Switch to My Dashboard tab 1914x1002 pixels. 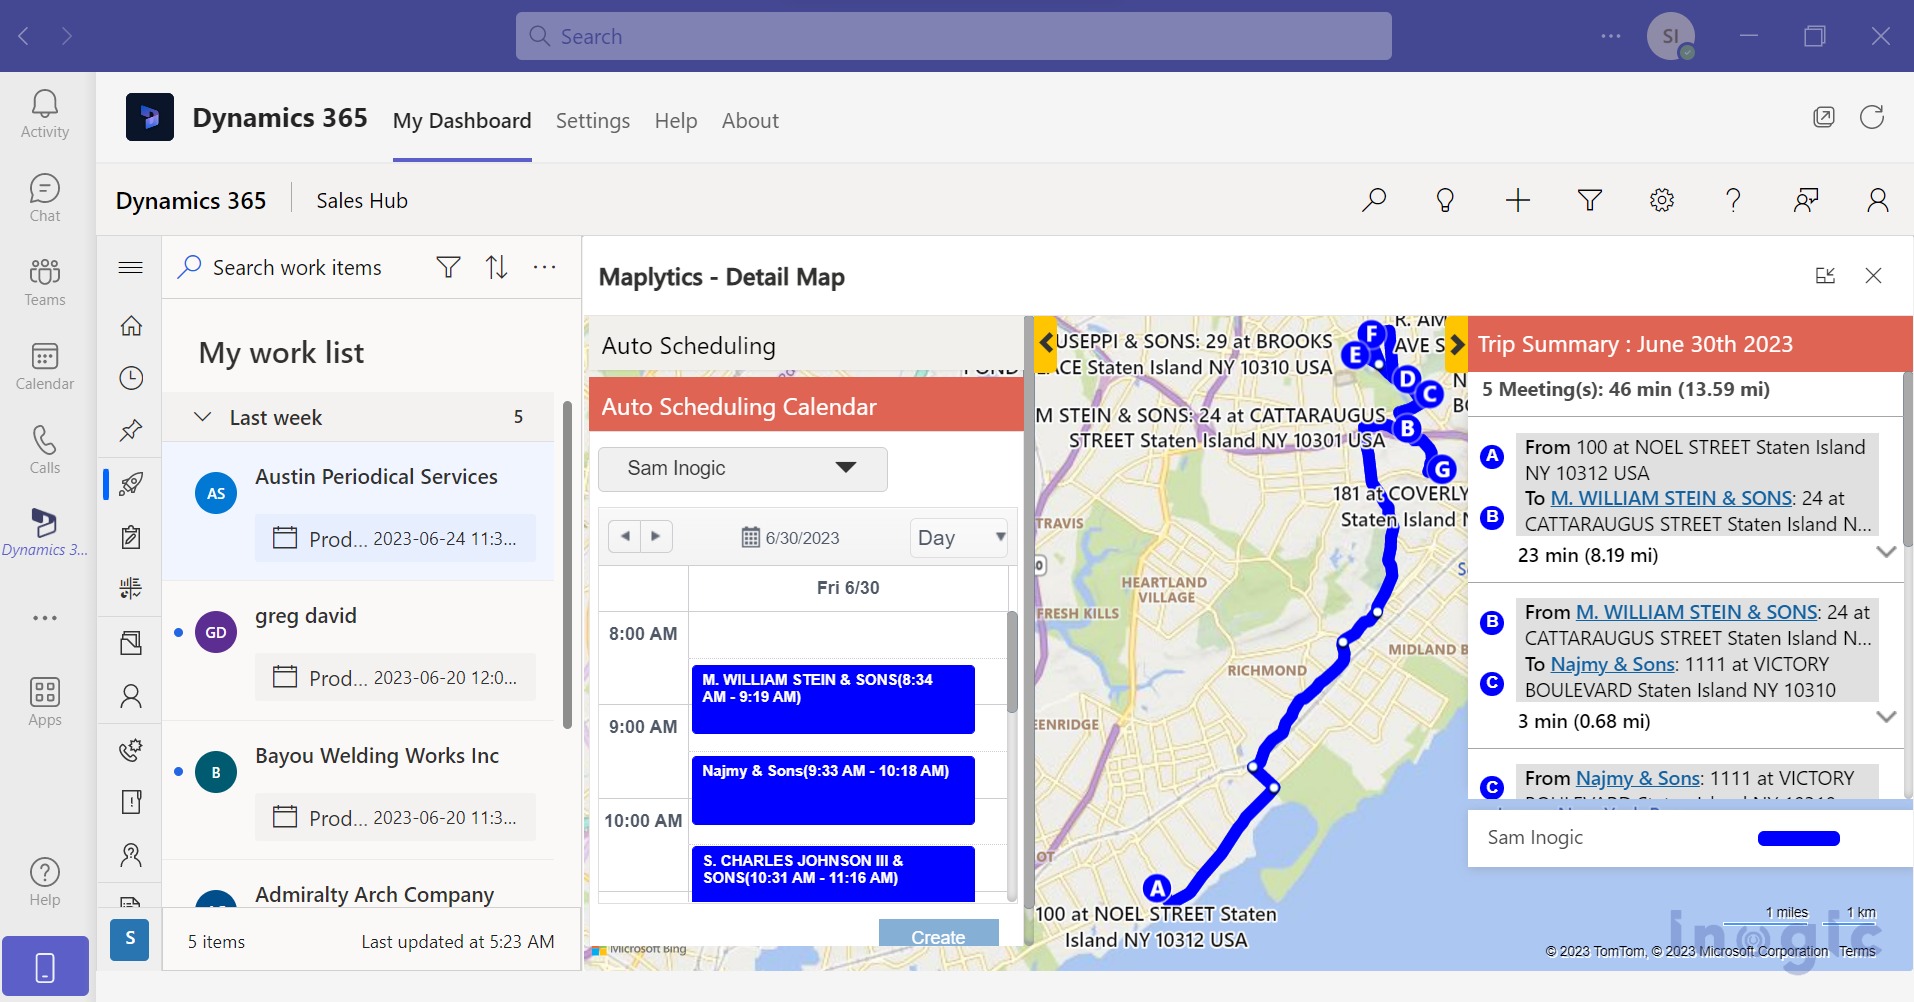tap(462, 121)
